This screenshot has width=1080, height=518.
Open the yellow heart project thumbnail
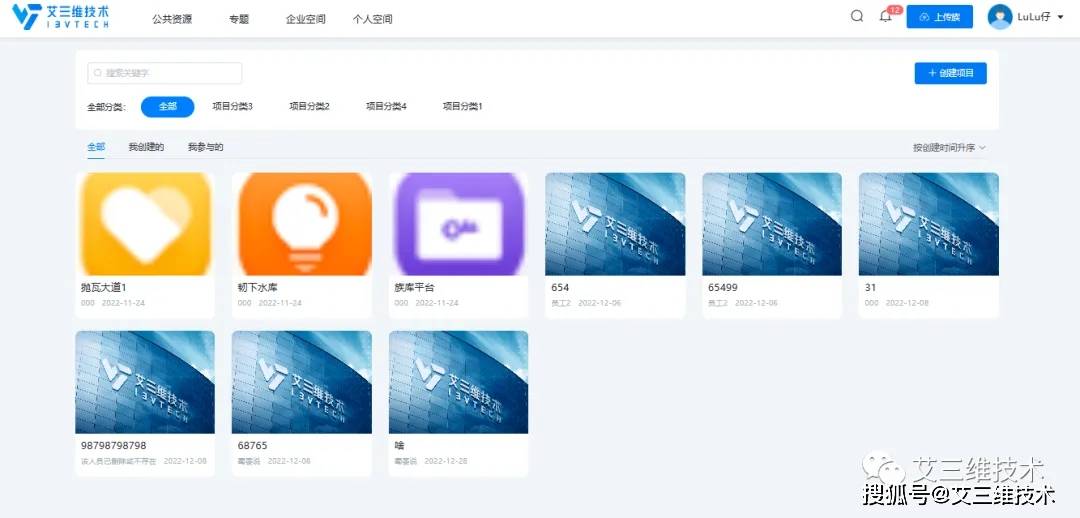click(x=145, y=224)
